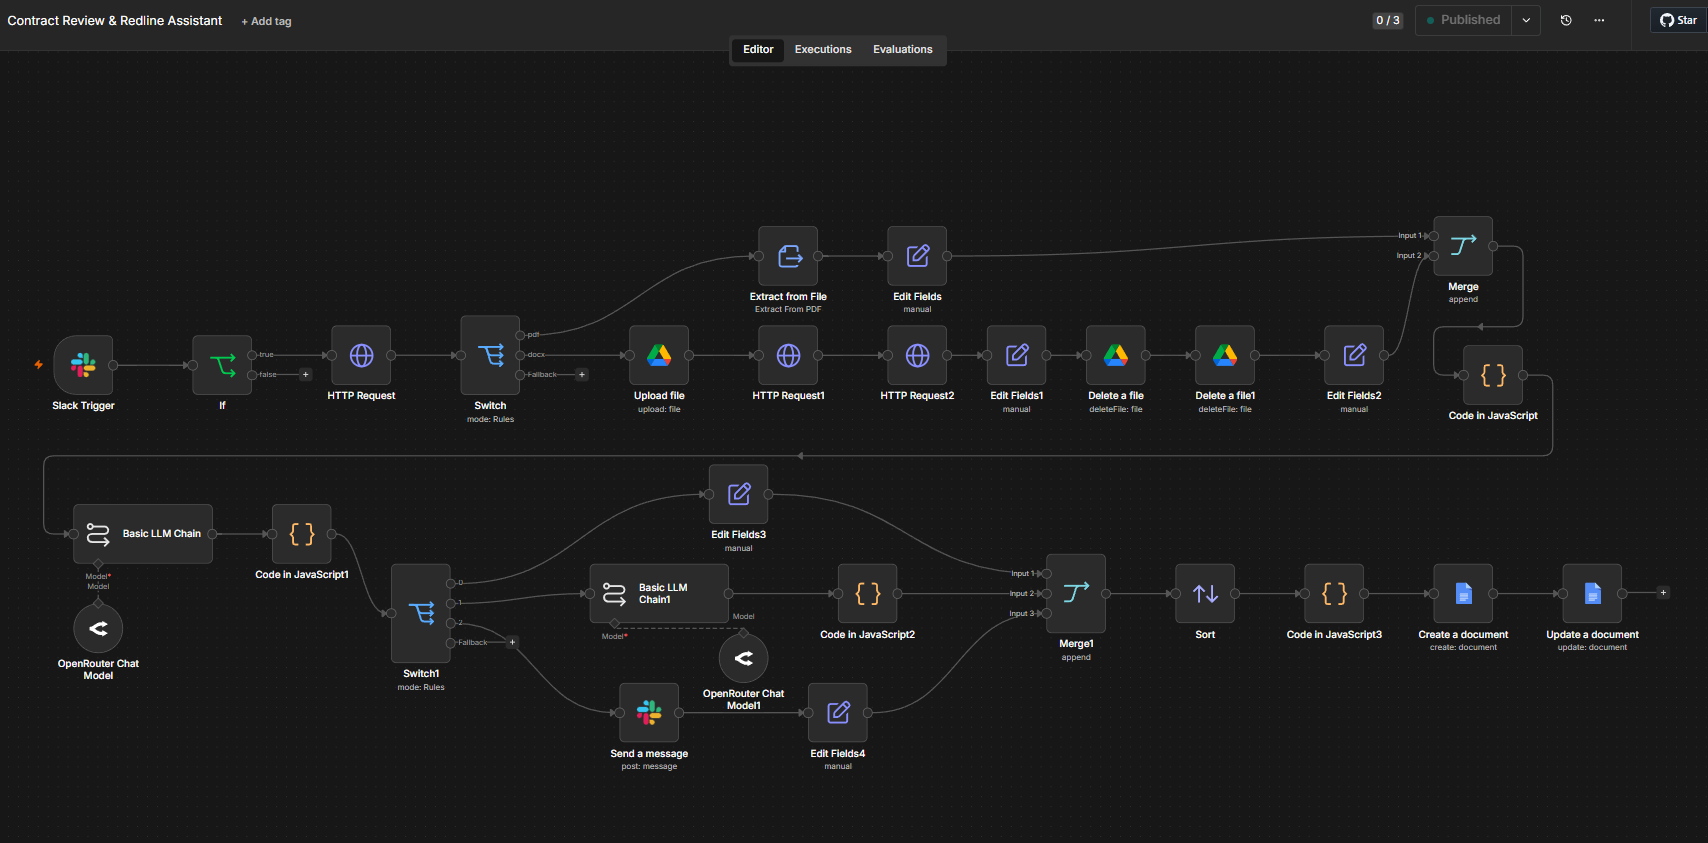Select the Switch1 rules node

coord(421,613)
